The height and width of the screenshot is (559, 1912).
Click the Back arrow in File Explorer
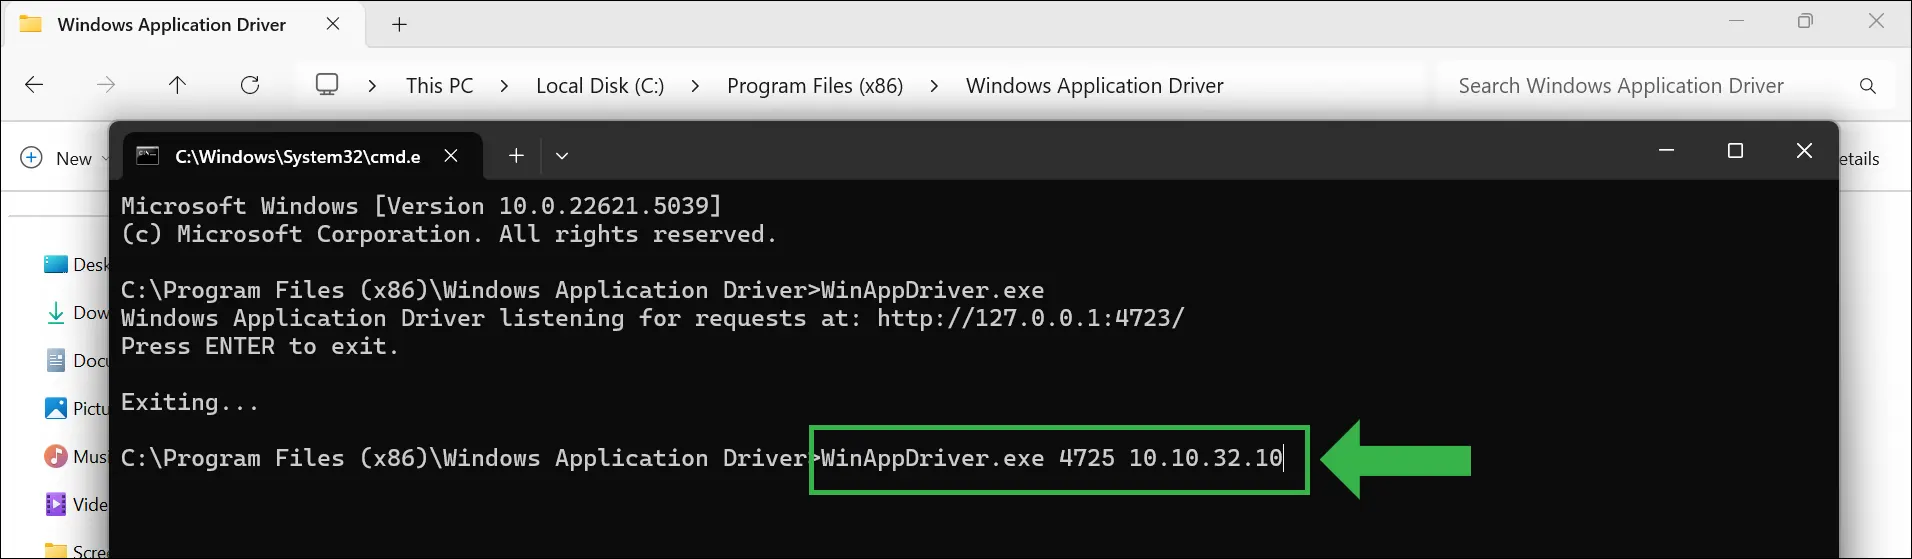(x=34, y=85)
